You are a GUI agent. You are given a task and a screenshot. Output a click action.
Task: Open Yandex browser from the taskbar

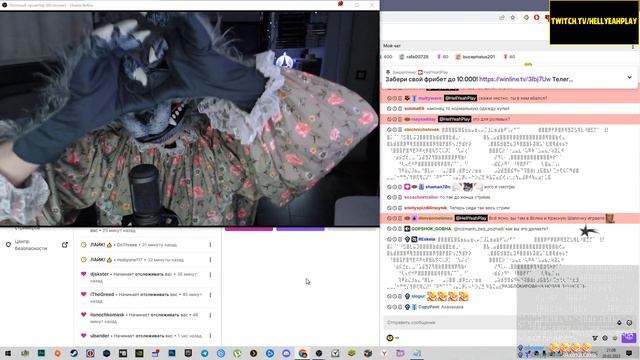tap(384, 353)
